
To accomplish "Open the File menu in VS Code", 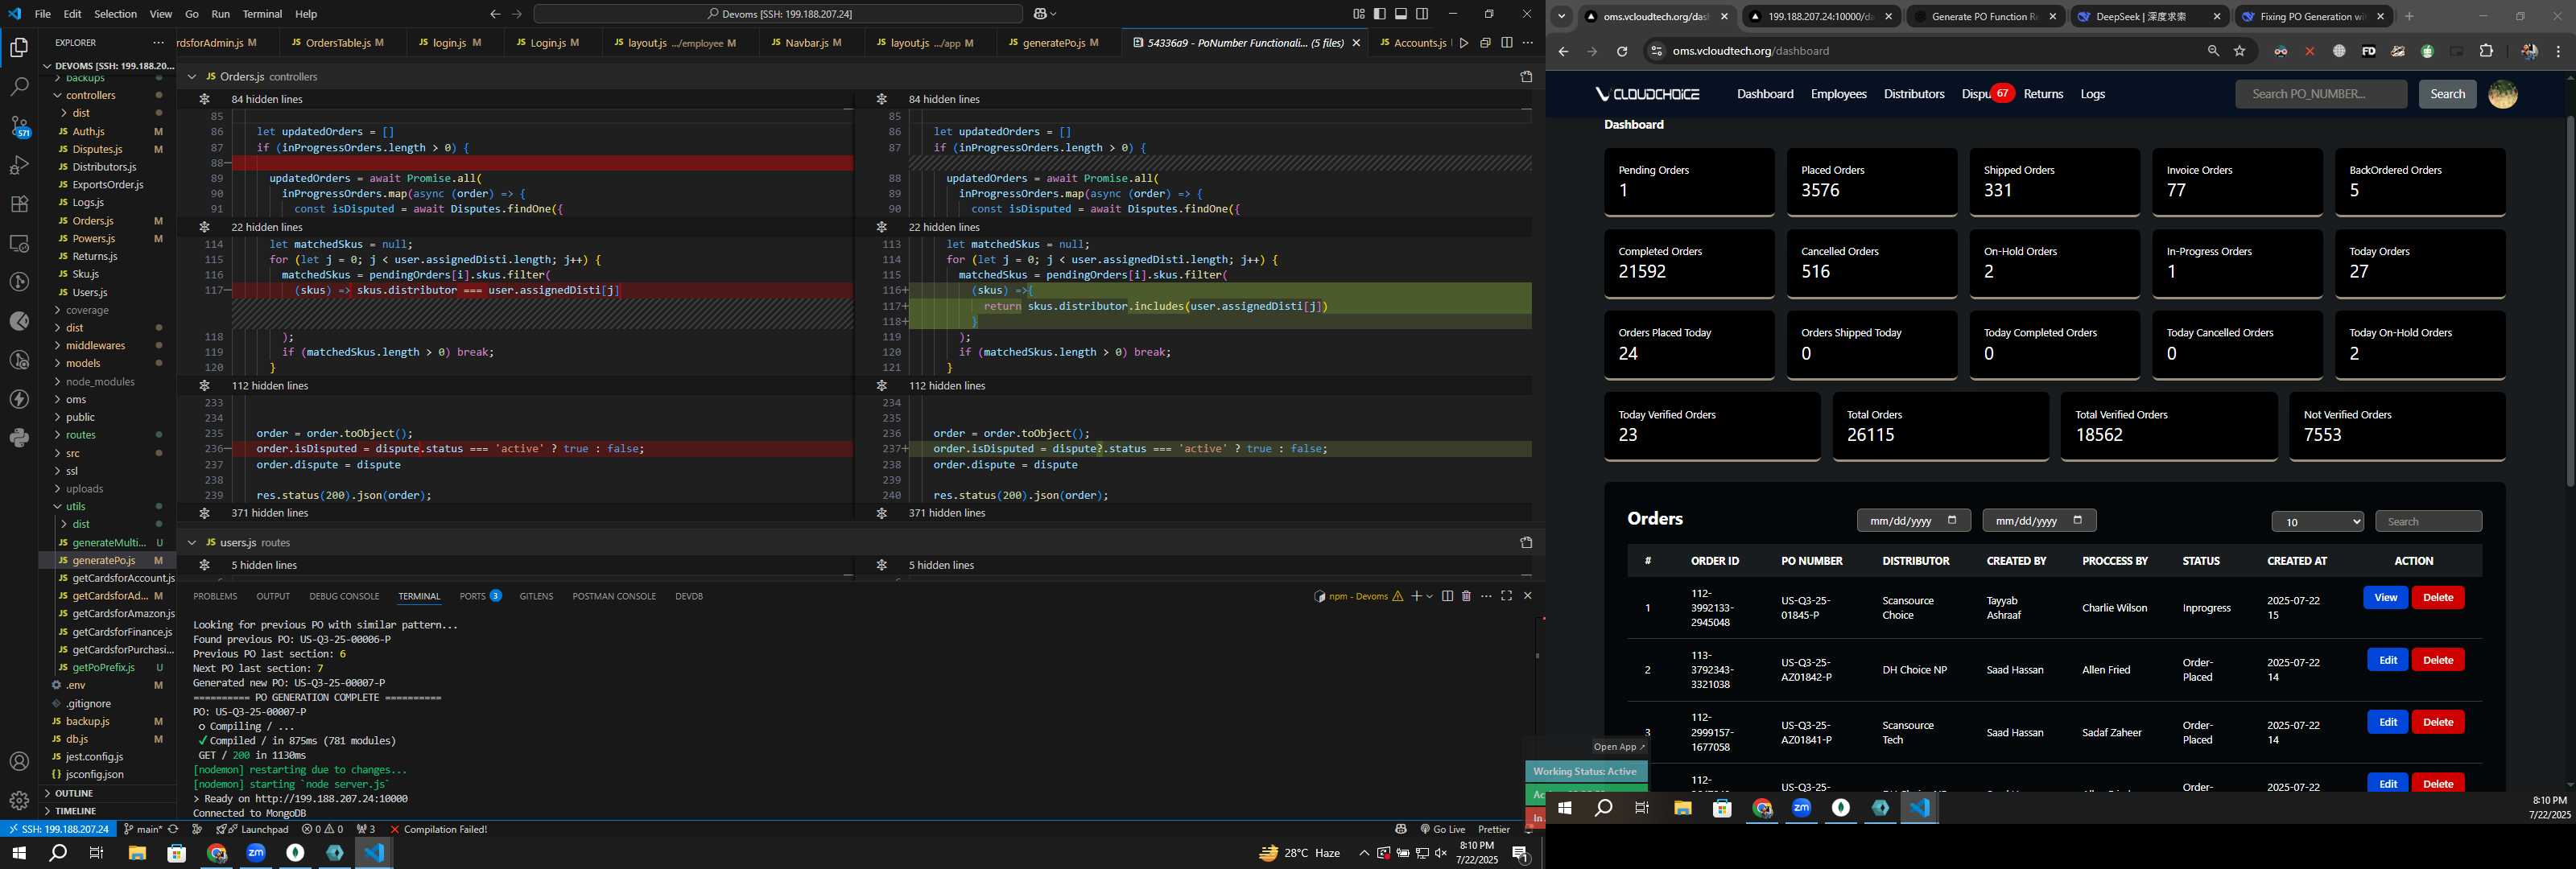I will 42,14.
